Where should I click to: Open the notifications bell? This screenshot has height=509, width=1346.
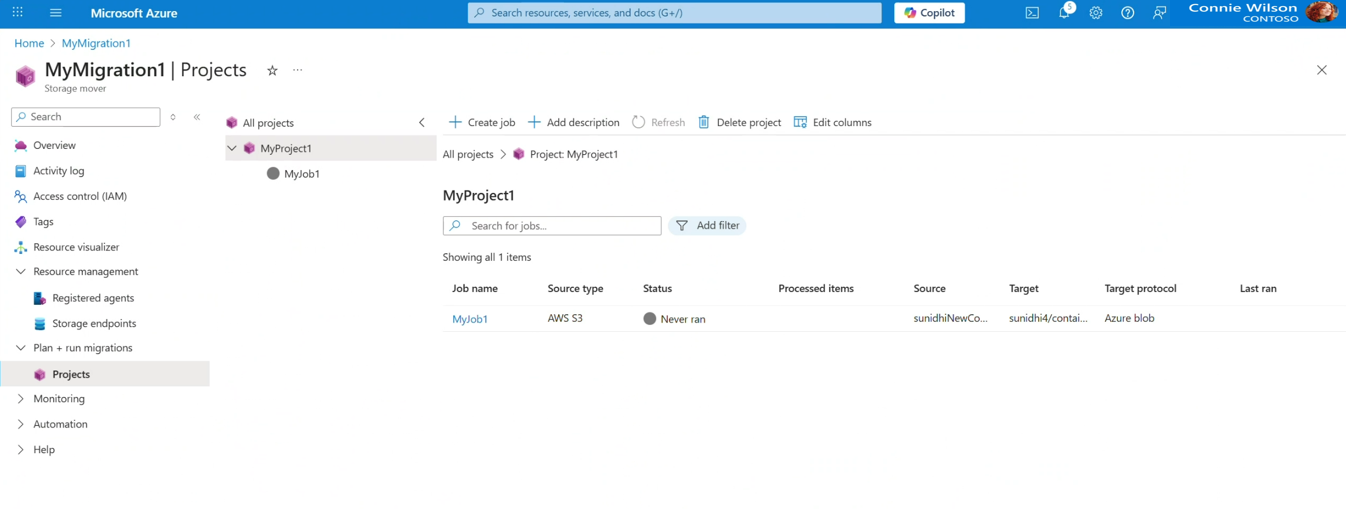tap(1064, 13)
